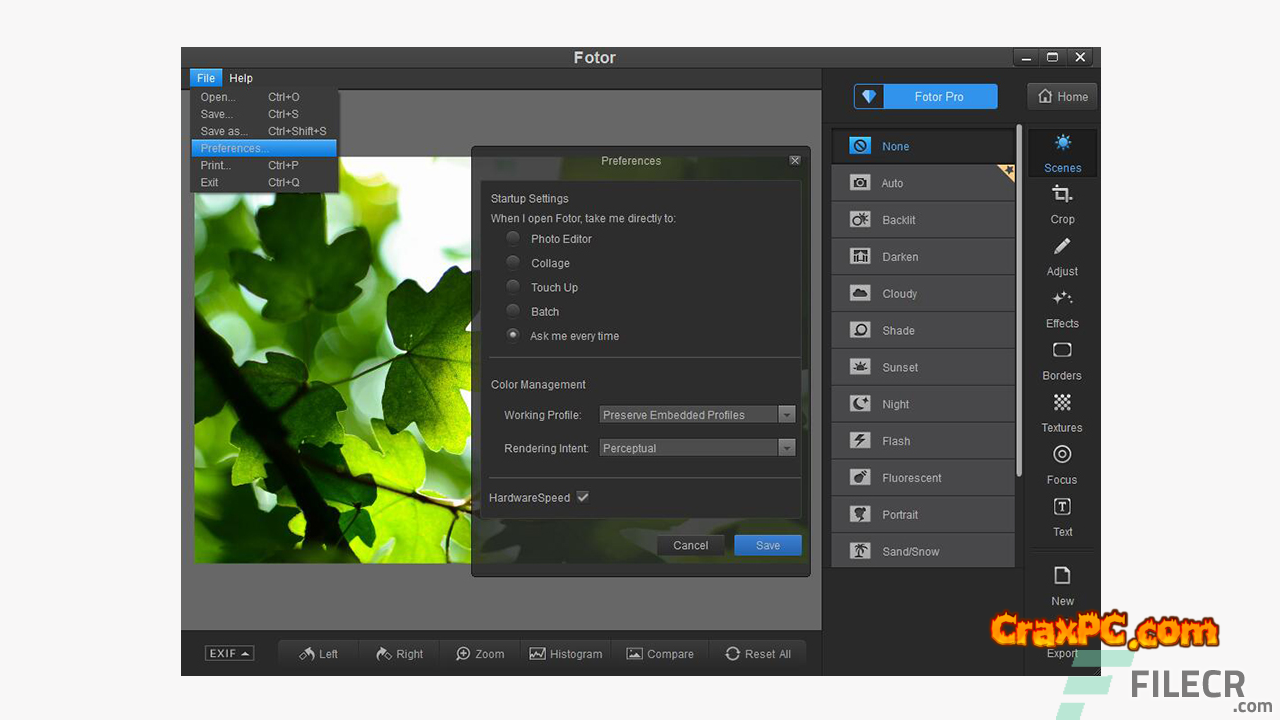Open the Help menu

241,78
